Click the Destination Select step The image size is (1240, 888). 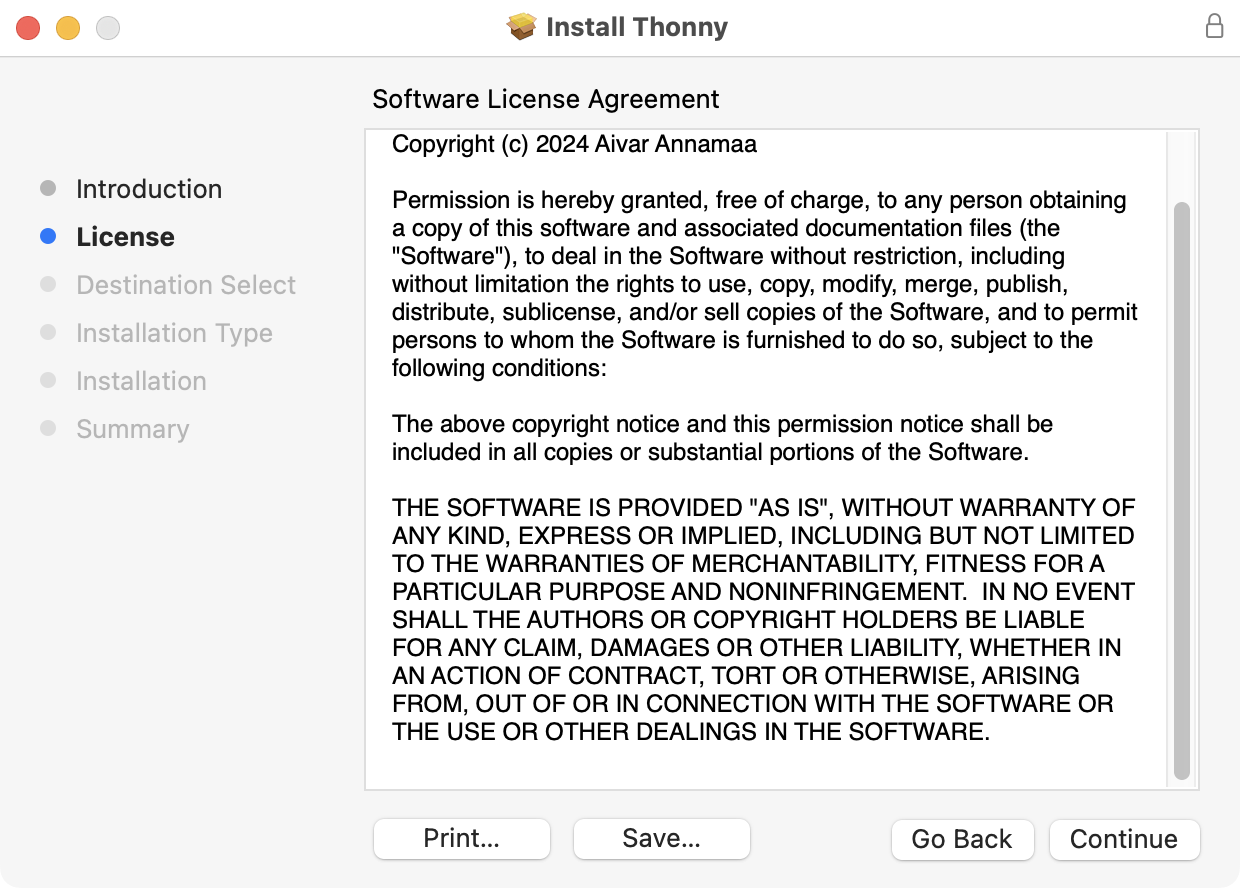click(x=186, y=285)
